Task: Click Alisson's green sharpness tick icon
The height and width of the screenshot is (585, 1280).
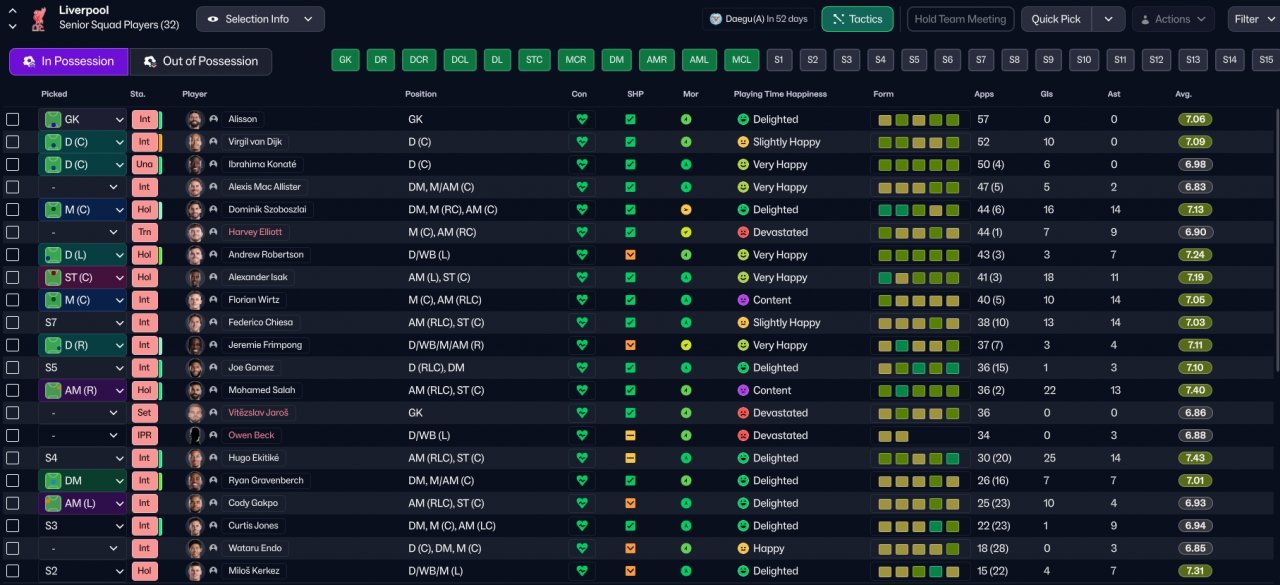Action: point(630,119)
